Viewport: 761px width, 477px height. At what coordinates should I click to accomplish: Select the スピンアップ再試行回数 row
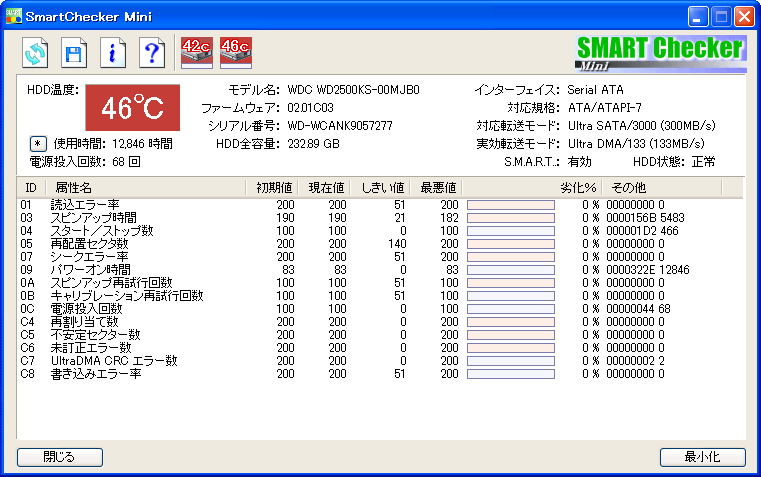point(380,283)
